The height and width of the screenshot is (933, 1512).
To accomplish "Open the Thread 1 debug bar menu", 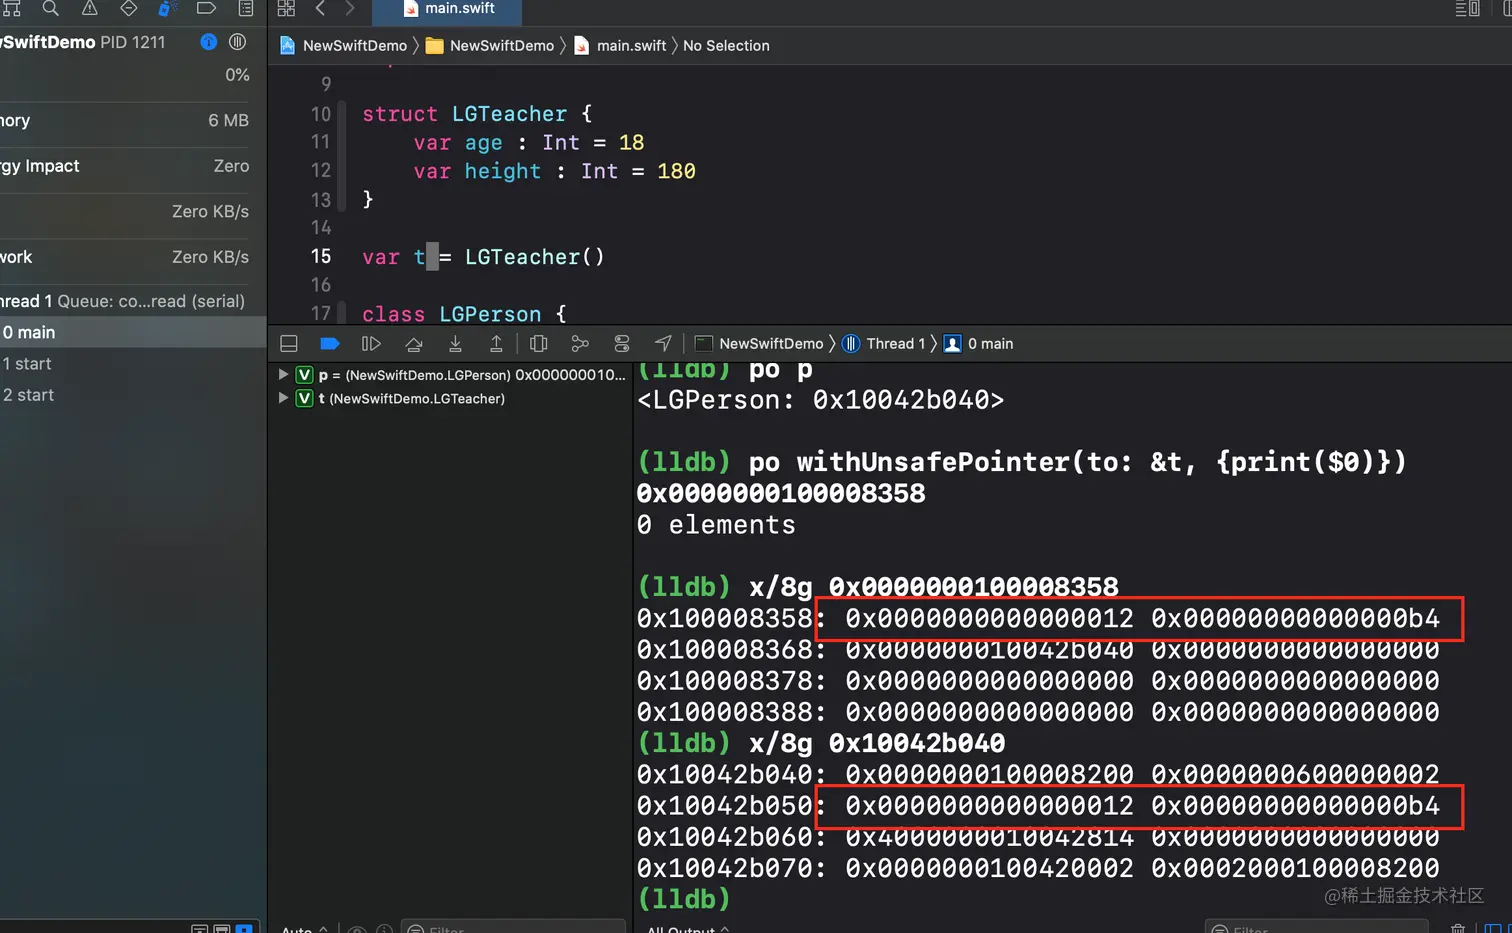I will point(883,344).
